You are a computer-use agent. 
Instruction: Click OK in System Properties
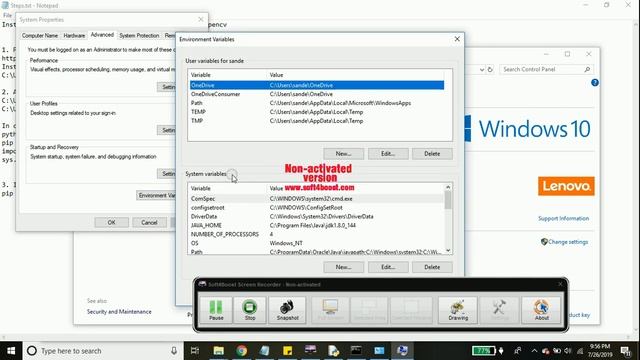[111, 222]
